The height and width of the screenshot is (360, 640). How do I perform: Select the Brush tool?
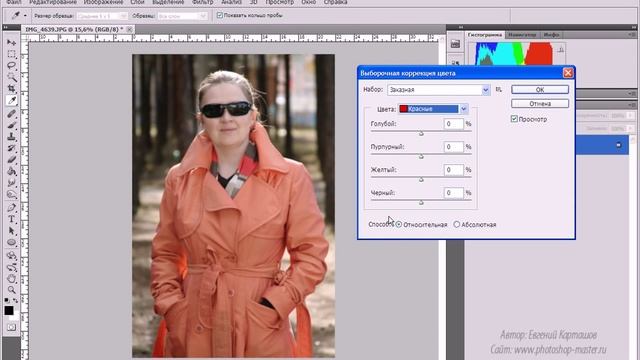coord(11,125)
